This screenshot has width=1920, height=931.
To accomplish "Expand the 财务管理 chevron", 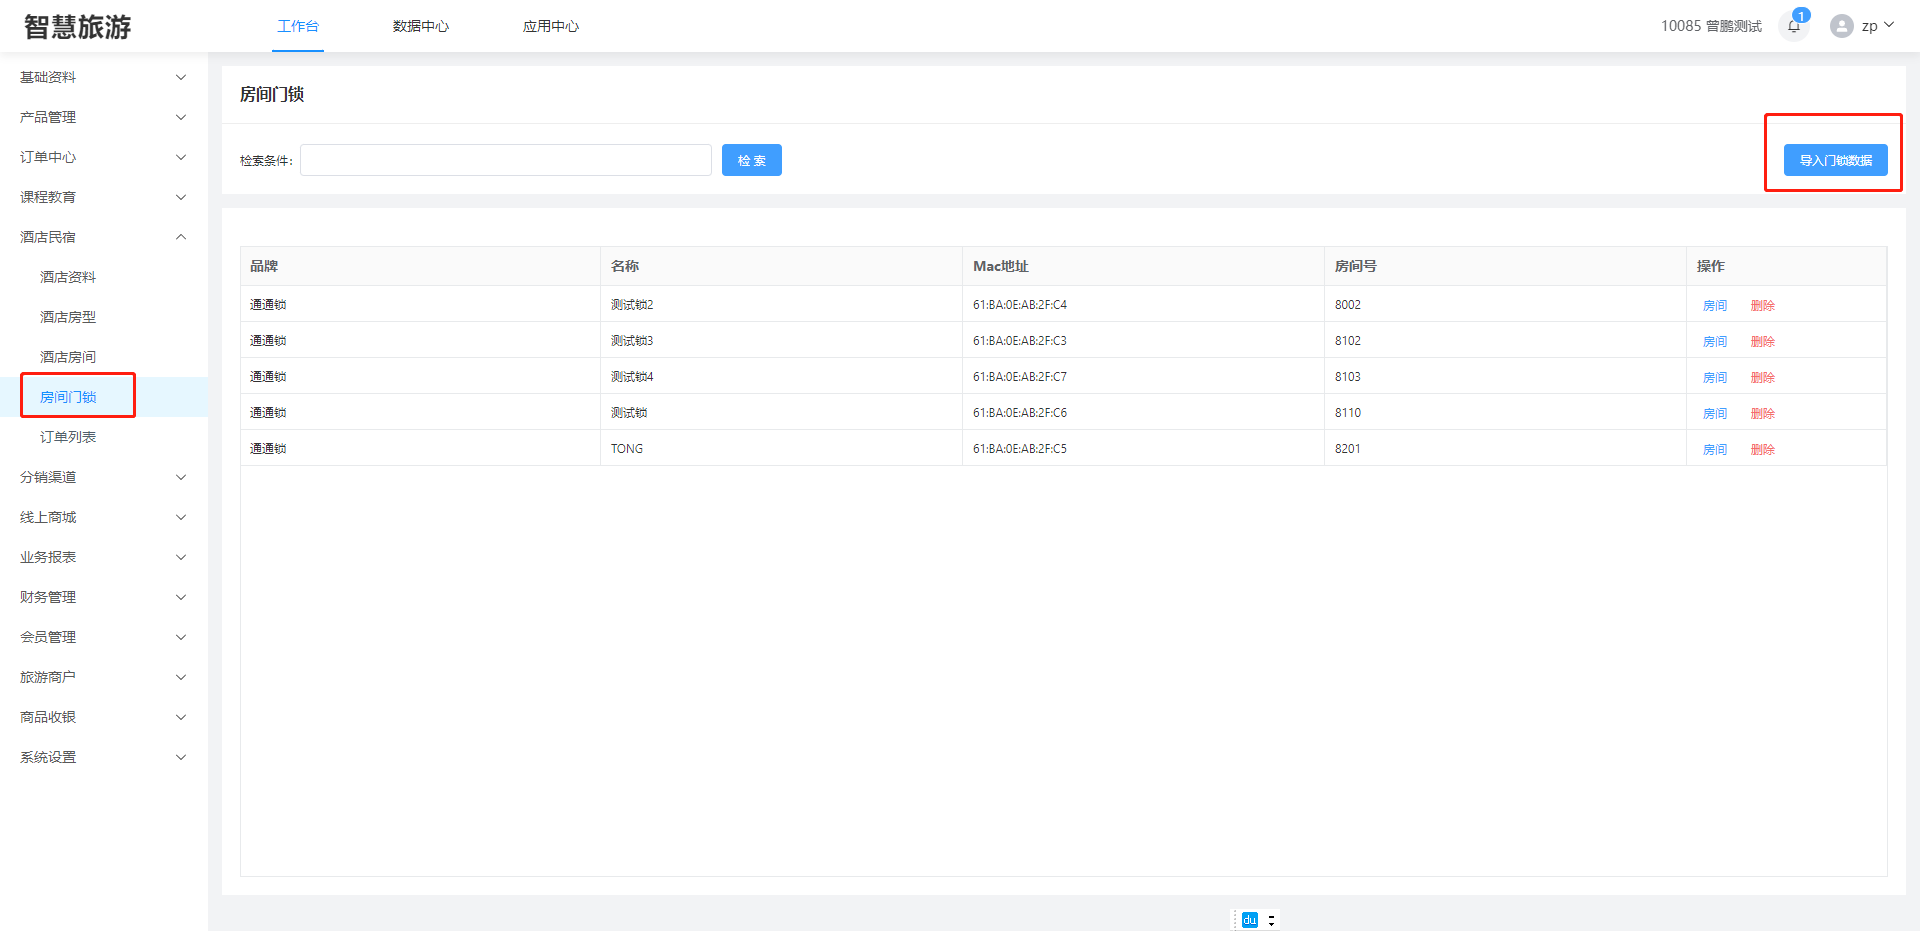I will pyautogui.click(x=181, y=597).
